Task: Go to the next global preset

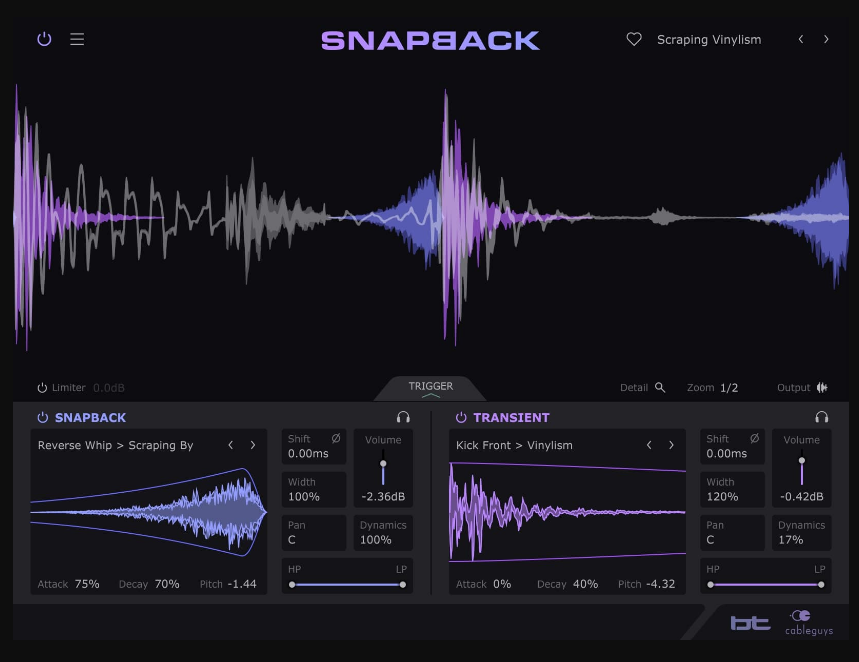Action: [x=826, y=40]
